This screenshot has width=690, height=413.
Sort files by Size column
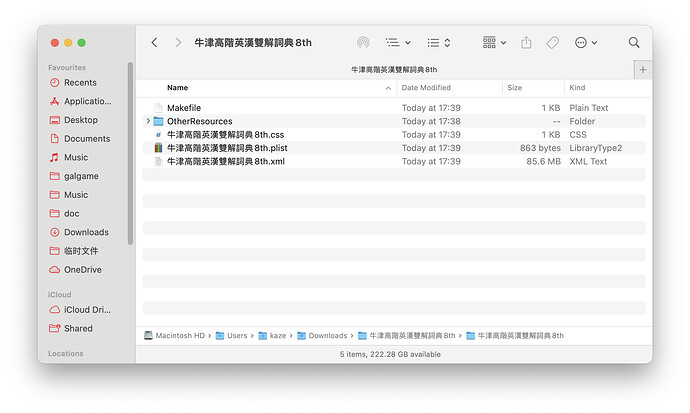pyautogui.click(x=515, y=88)
